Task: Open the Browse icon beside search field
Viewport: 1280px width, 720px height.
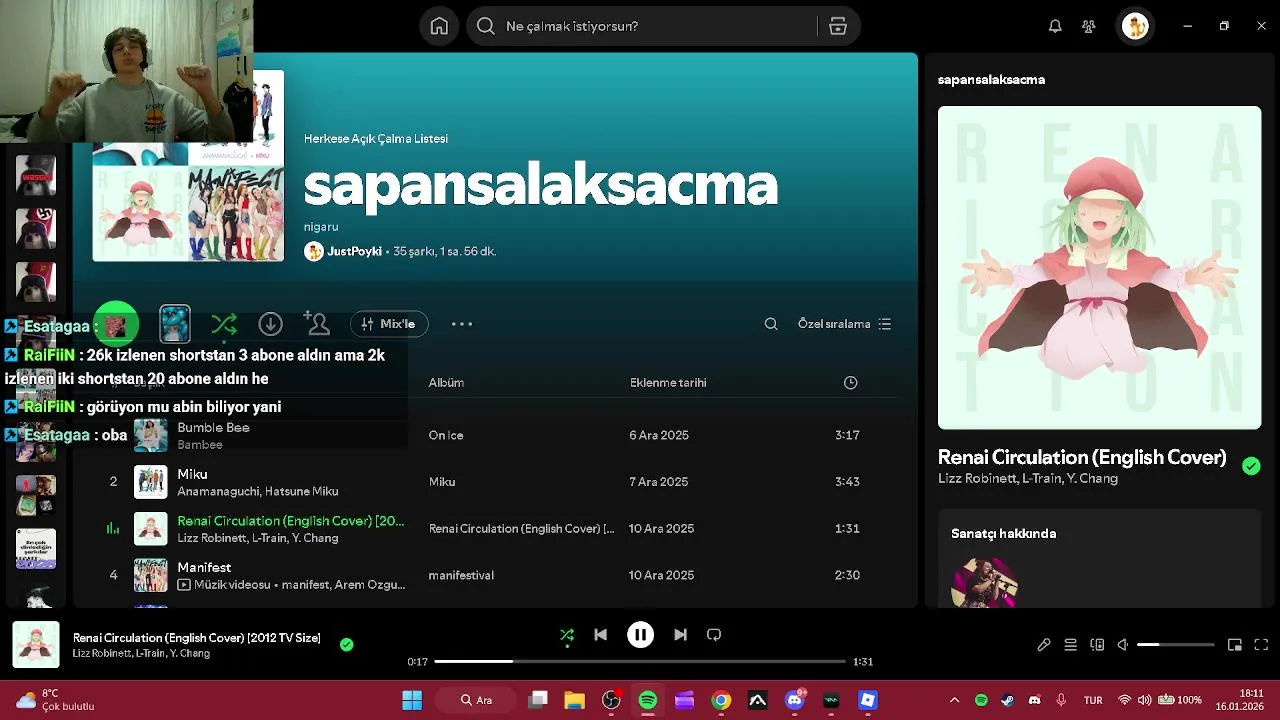Action: pos(838,26)
